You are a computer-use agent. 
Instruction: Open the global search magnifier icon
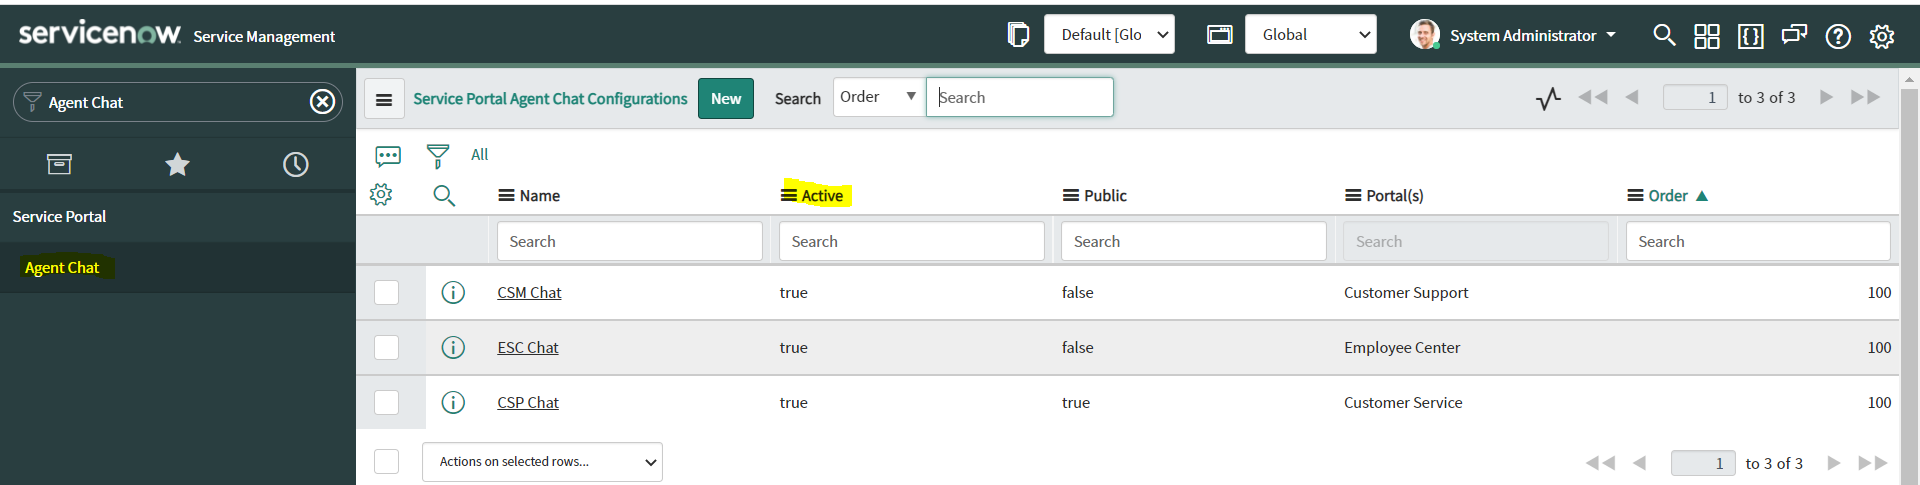pos(1663,35)
